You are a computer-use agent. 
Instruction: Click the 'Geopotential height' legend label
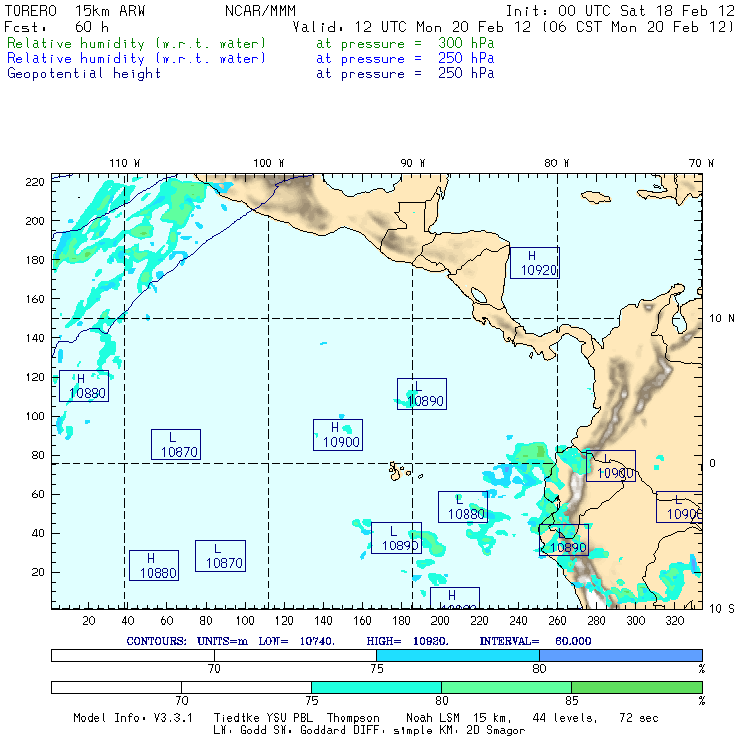pos(84,74)
